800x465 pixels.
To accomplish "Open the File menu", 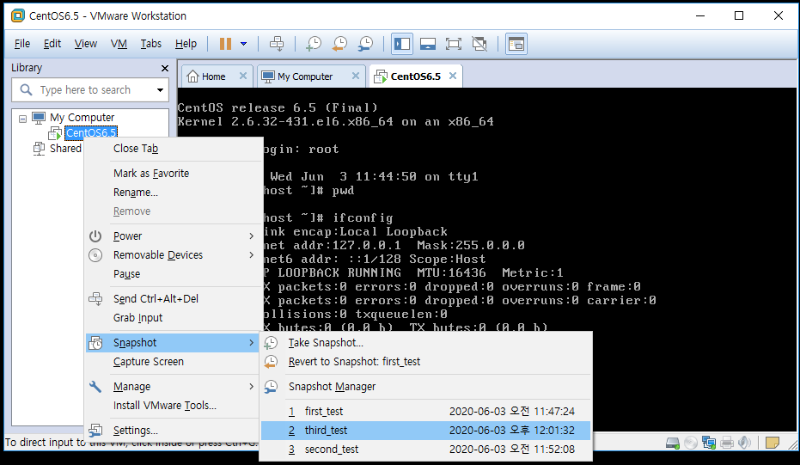I will coord(22,44).
